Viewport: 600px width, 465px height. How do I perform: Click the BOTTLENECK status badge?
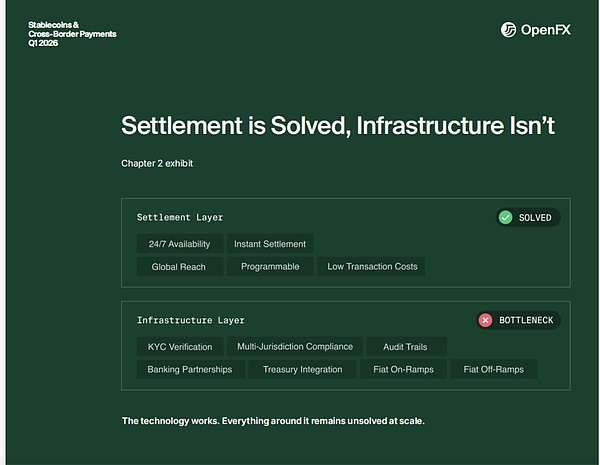point(518,320)
